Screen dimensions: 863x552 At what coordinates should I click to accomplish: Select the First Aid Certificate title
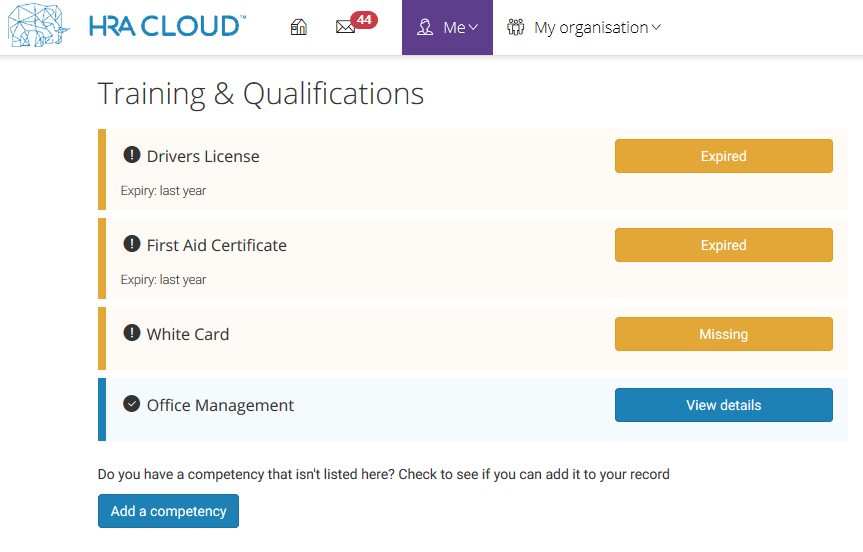pos(217,245)
